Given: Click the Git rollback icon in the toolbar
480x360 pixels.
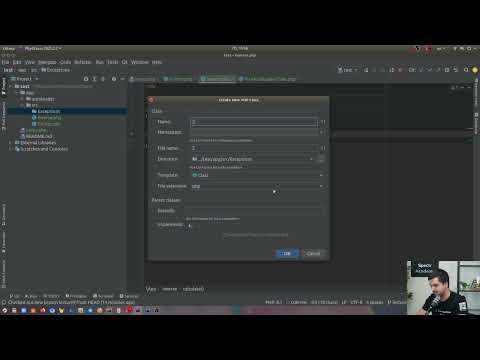Looking at the screenshot, I should coord(455,70).
